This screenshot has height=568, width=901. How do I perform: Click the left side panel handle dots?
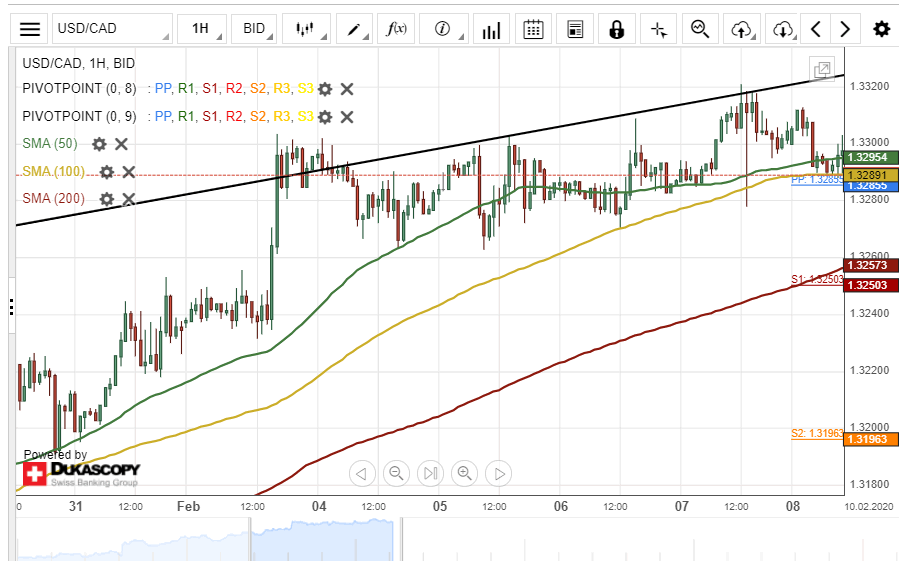pyautogui.click(x=11, y=307)
